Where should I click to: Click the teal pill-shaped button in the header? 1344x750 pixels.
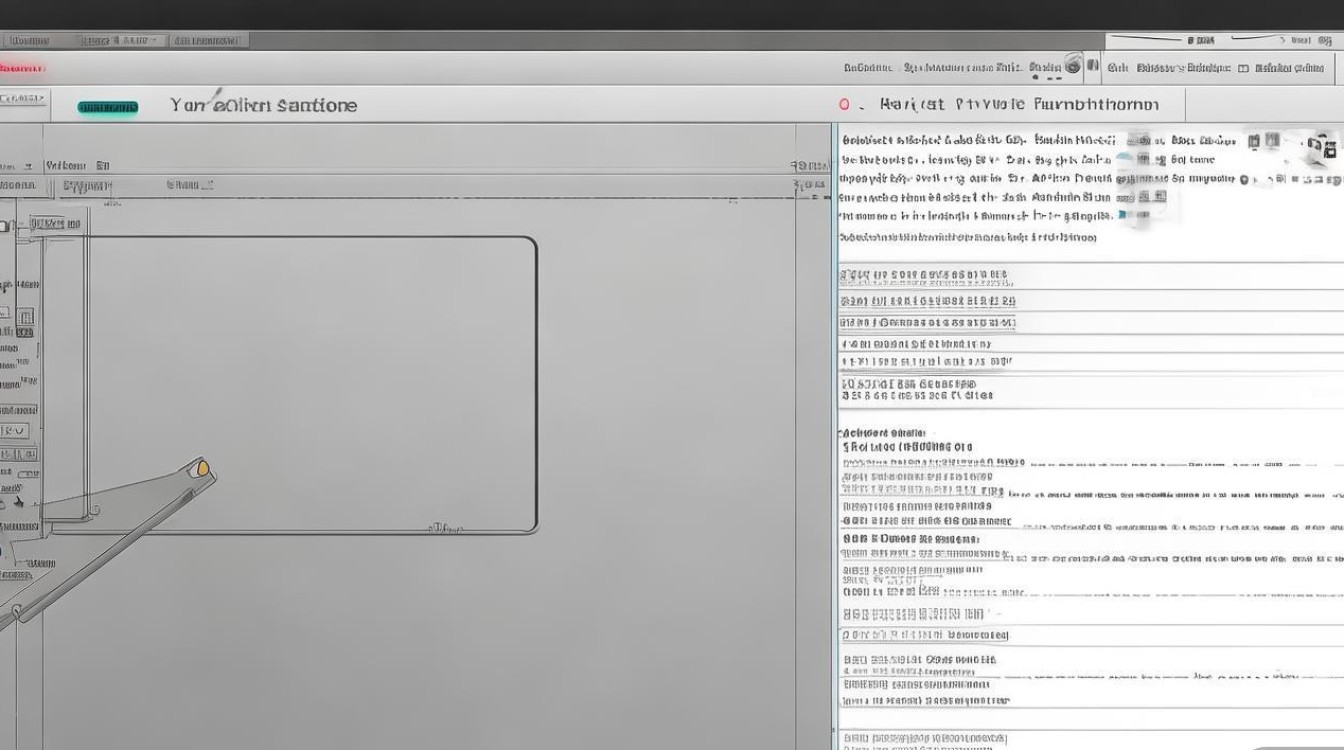pyautogui.click(x=108, y=107)
